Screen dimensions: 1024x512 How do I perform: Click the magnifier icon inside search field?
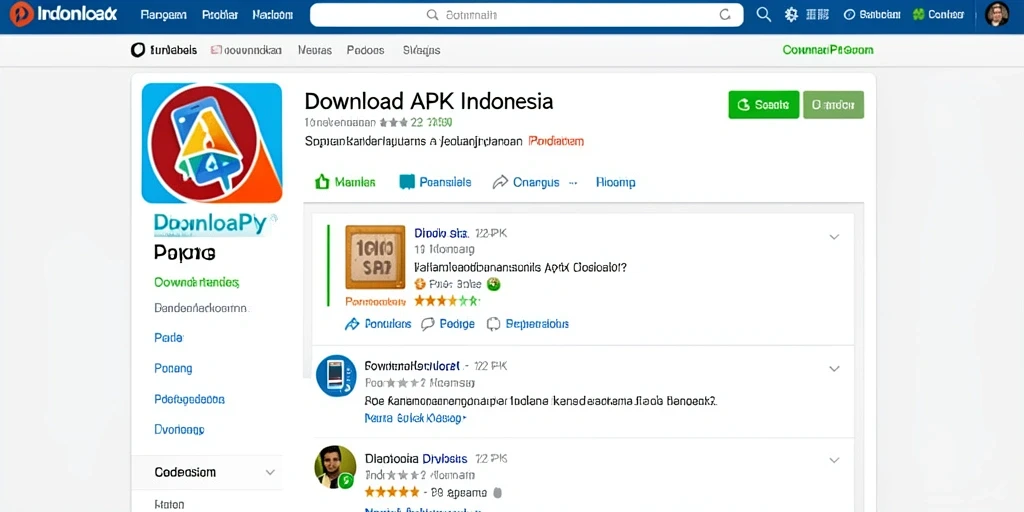(432, 14)
